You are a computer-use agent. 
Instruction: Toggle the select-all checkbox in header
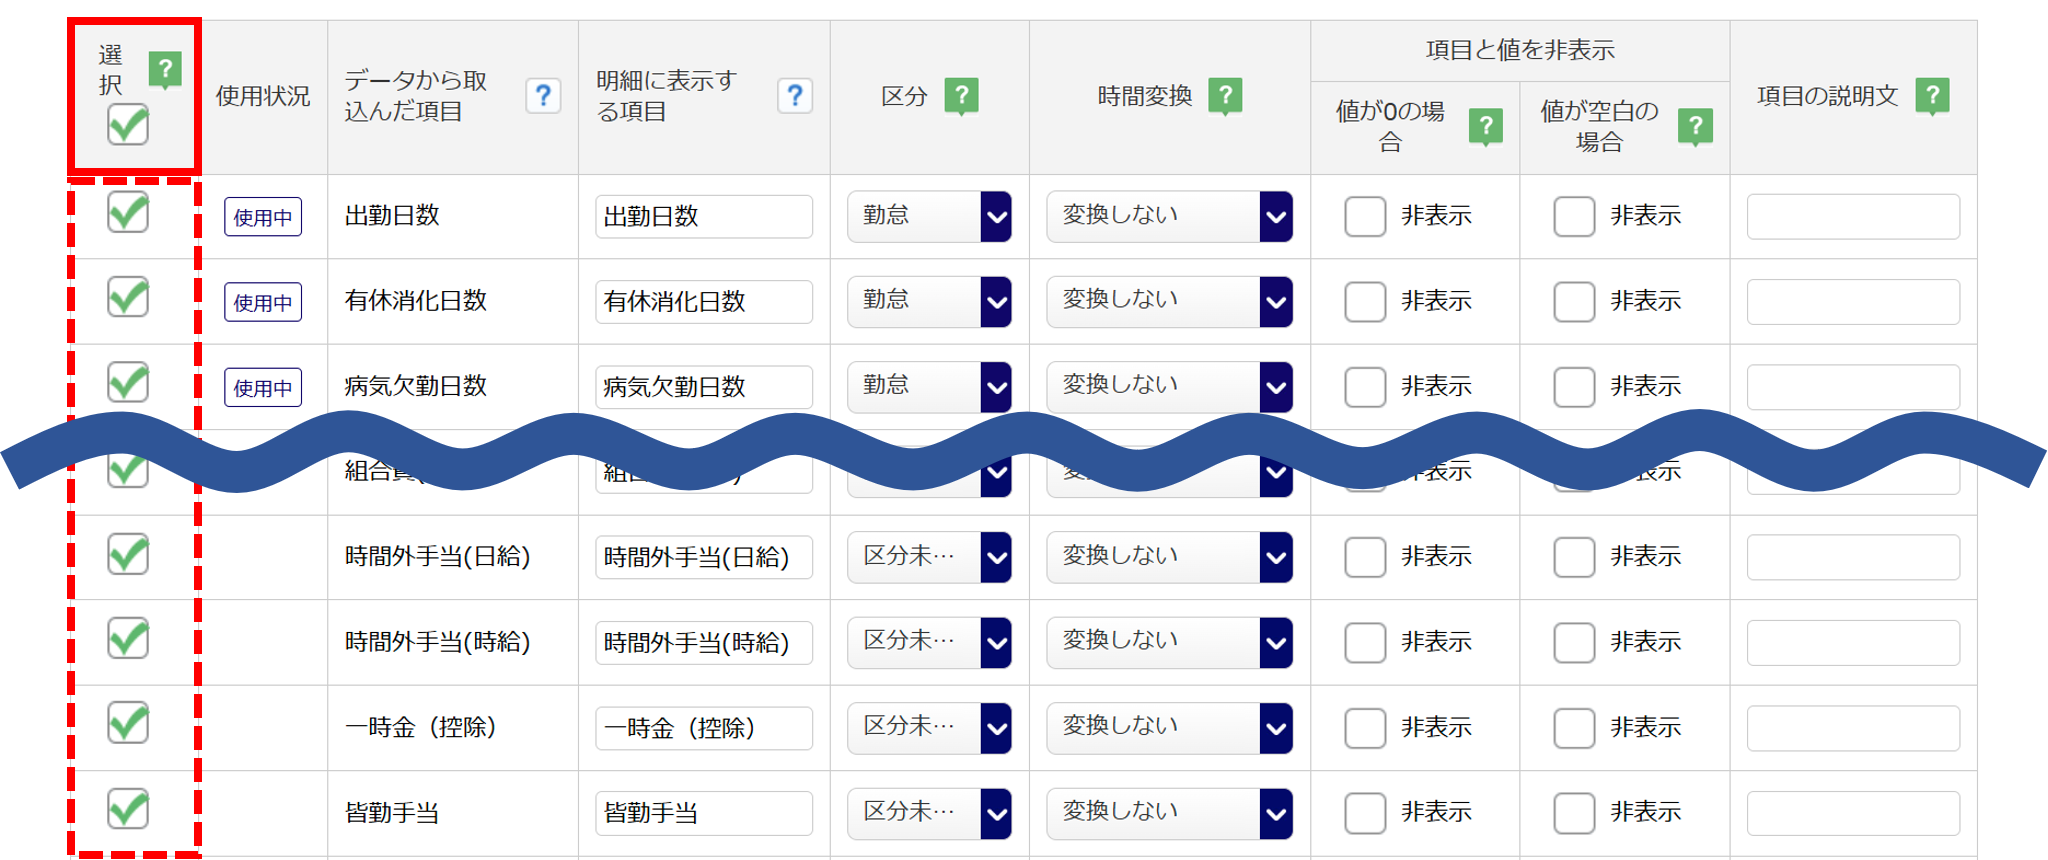pyautogui.click(x=128, y=125)
